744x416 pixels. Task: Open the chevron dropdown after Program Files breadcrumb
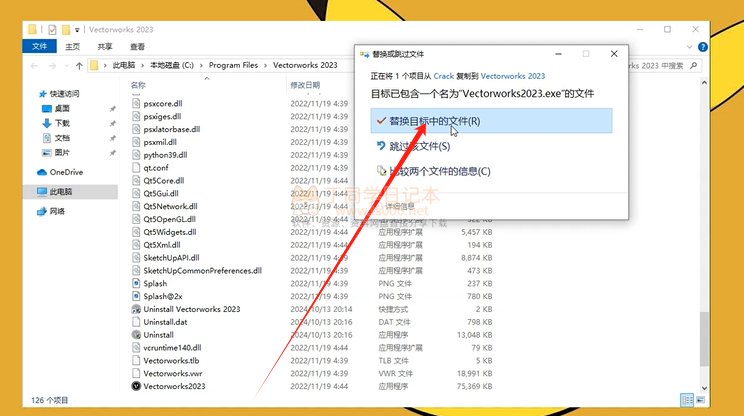266,65
